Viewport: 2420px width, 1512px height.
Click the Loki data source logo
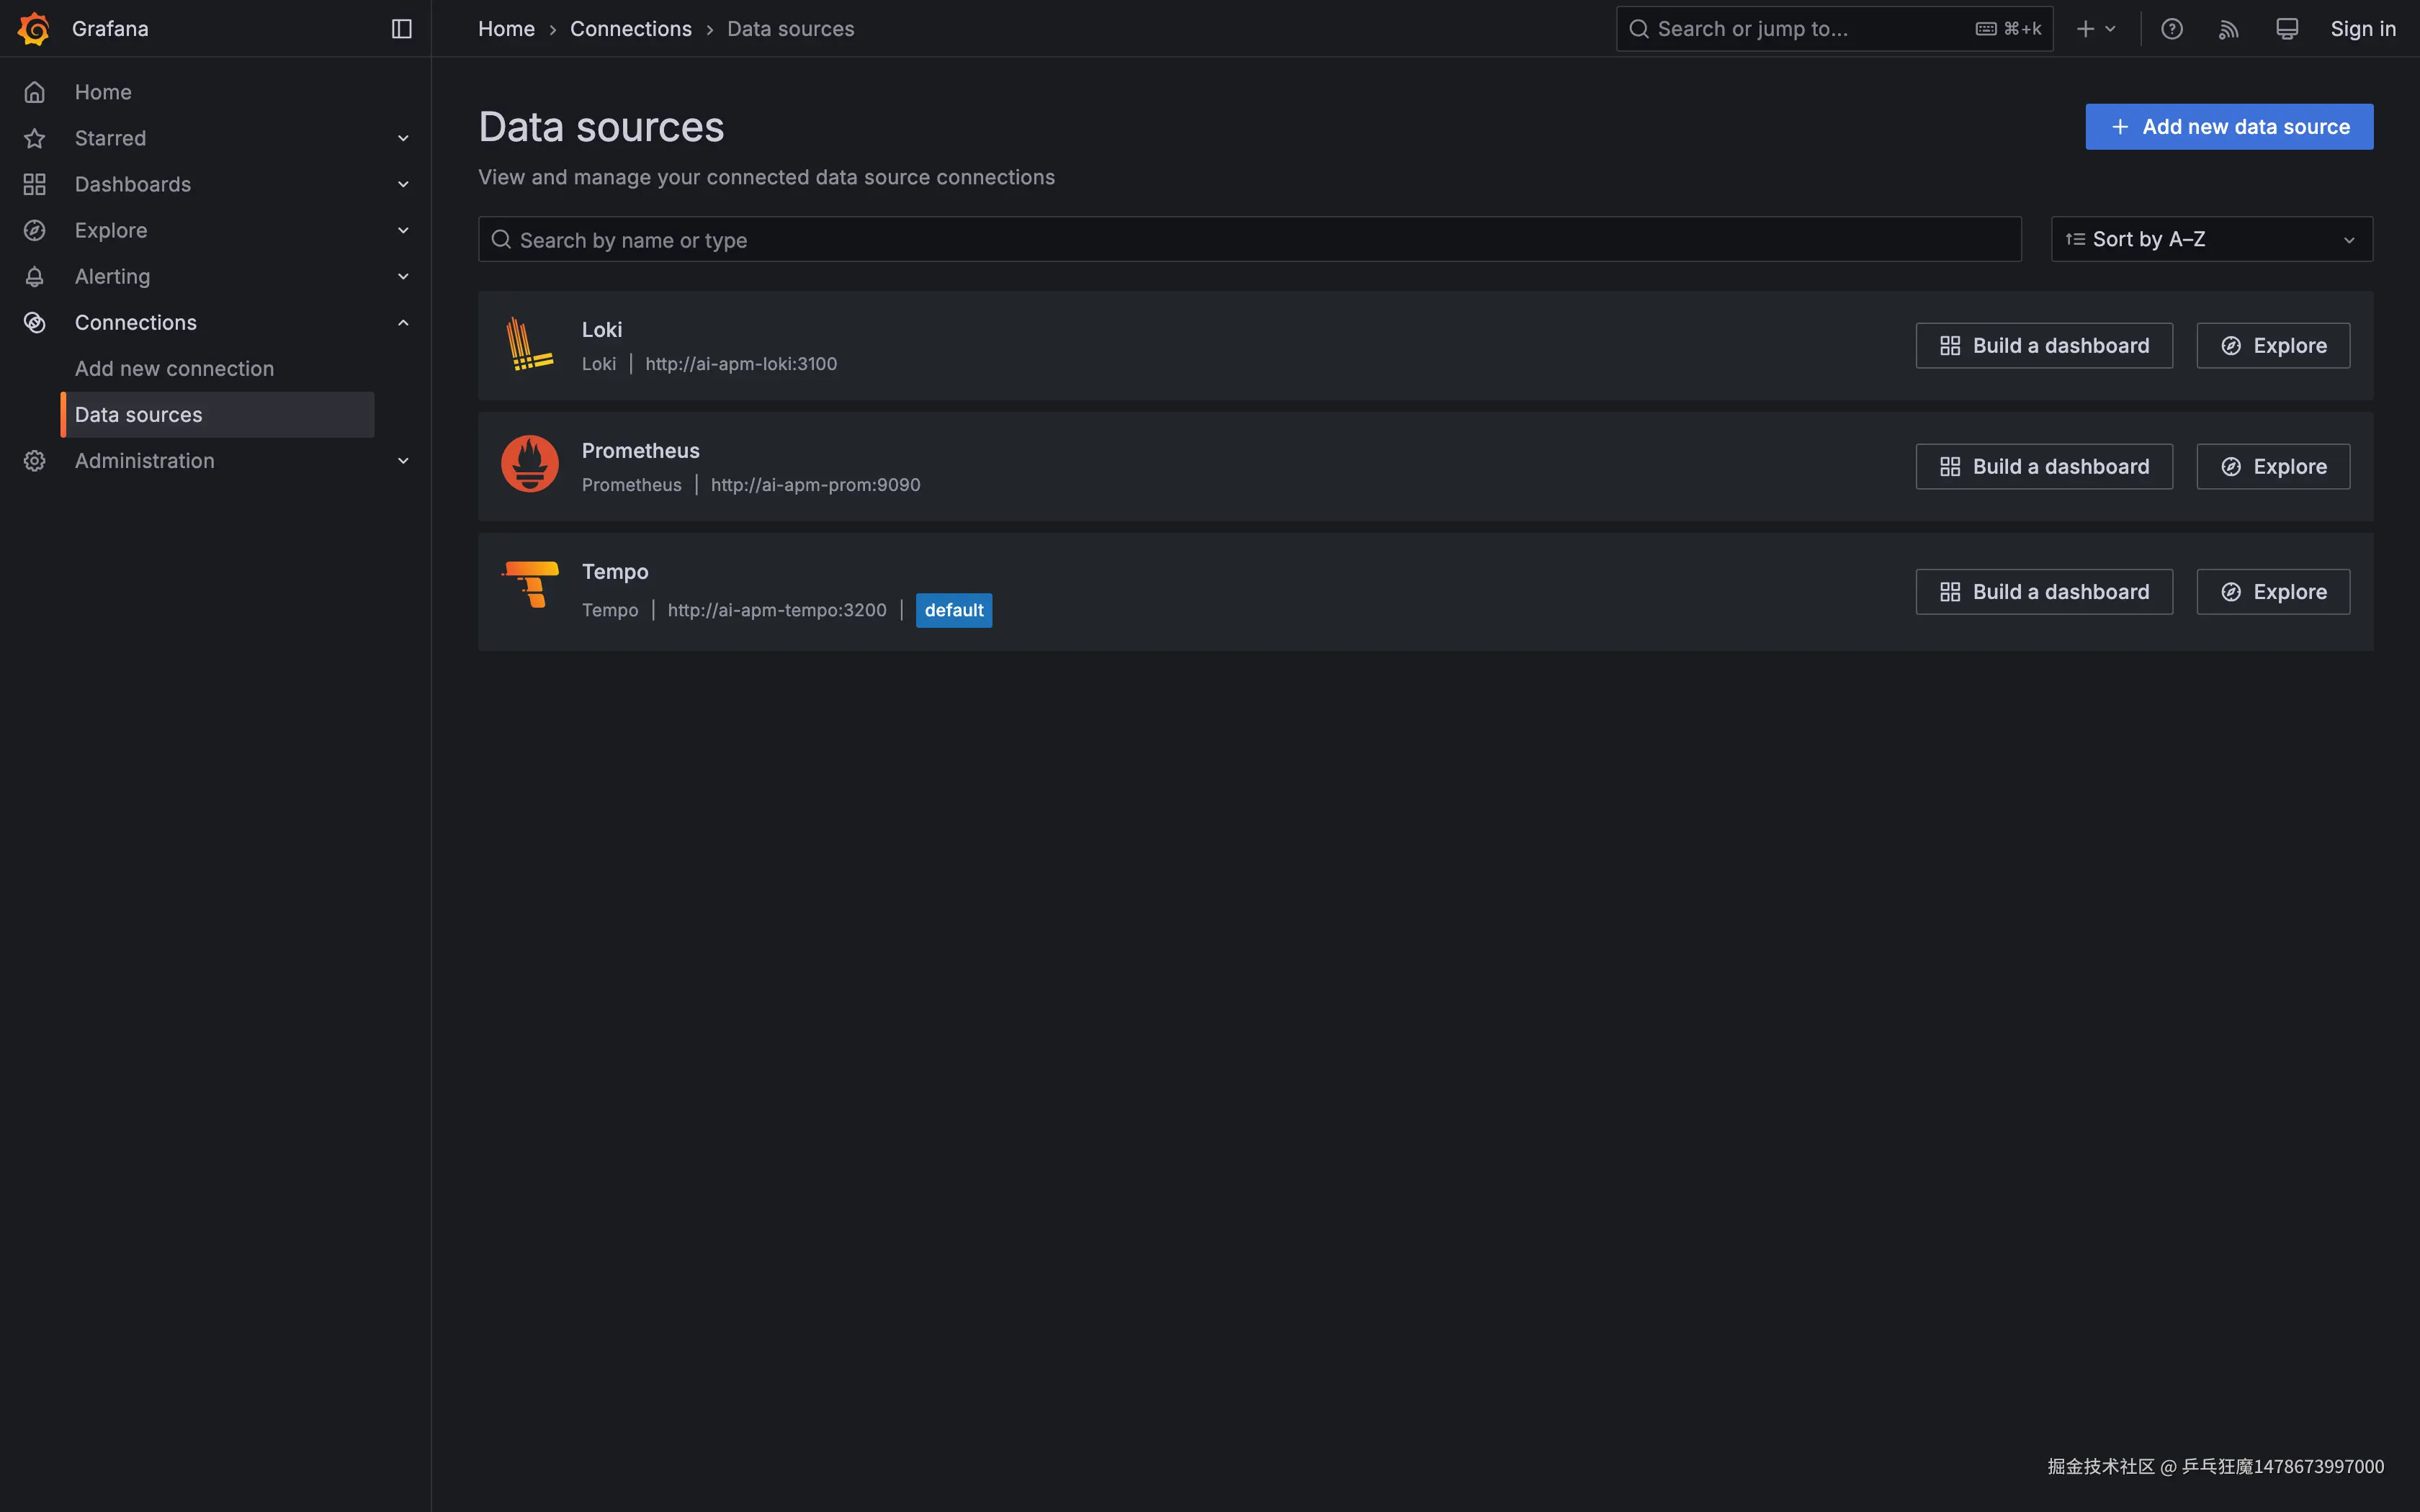point(530,344)
